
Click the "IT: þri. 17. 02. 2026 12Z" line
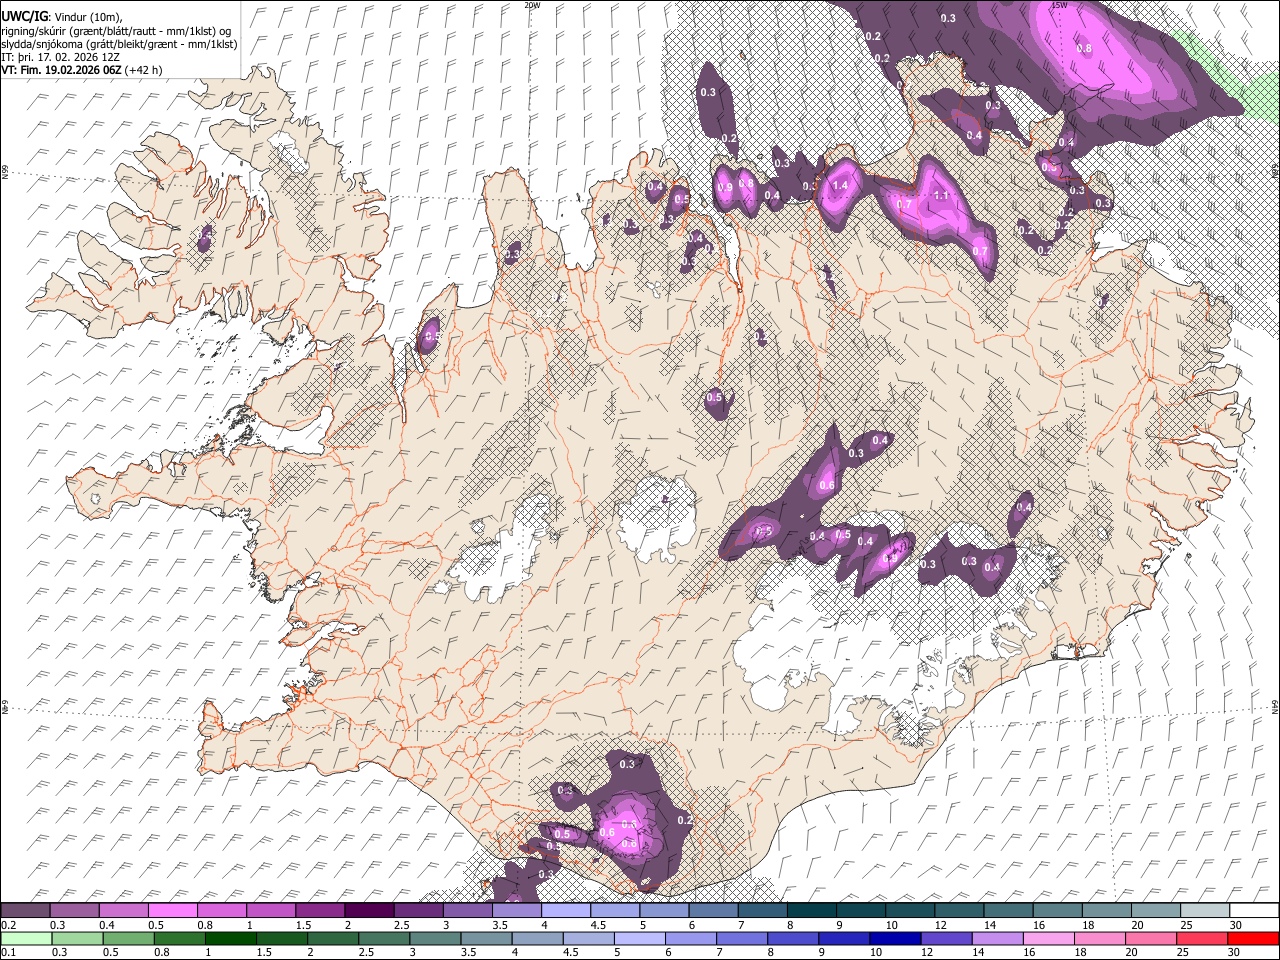pyautogui.click(x=59, y=57)
